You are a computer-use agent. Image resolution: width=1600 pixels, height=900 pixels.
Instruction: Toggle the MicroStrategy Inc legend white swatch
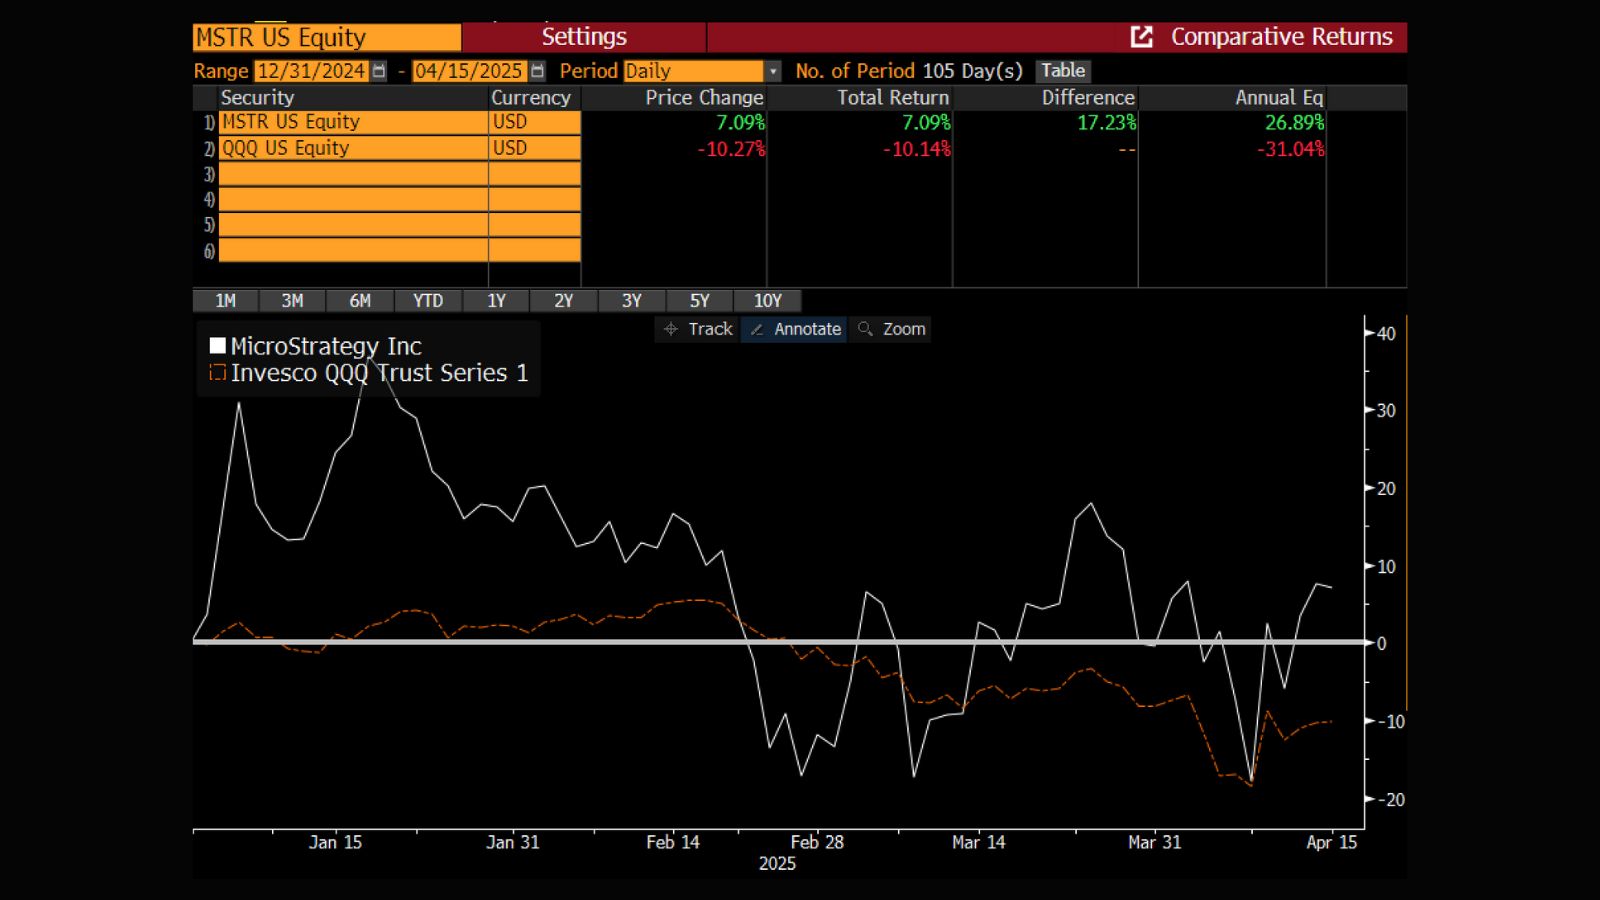[217, 346]
